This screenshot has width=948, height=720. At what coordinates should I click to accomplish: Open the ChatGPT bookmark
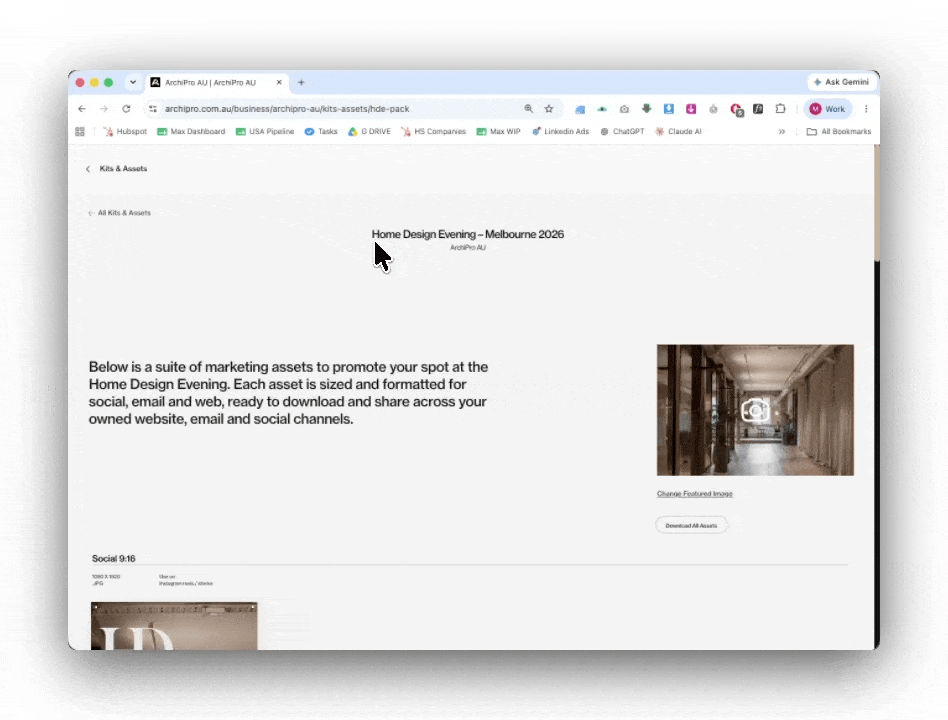(622, 131)
